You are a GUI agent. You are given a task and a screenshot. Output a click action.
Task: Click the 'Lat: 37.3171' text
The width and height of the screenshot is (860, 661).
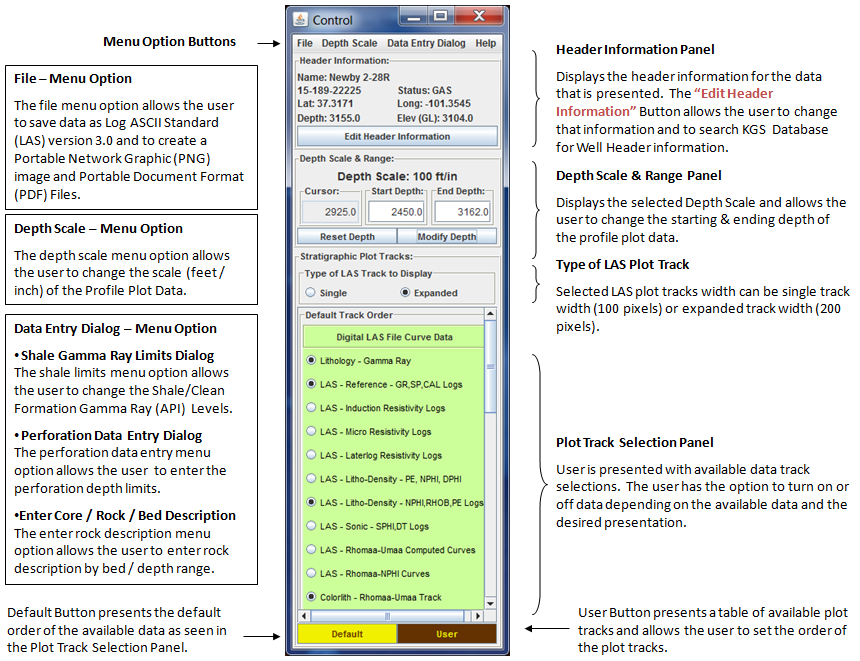[x=325, y=104]
